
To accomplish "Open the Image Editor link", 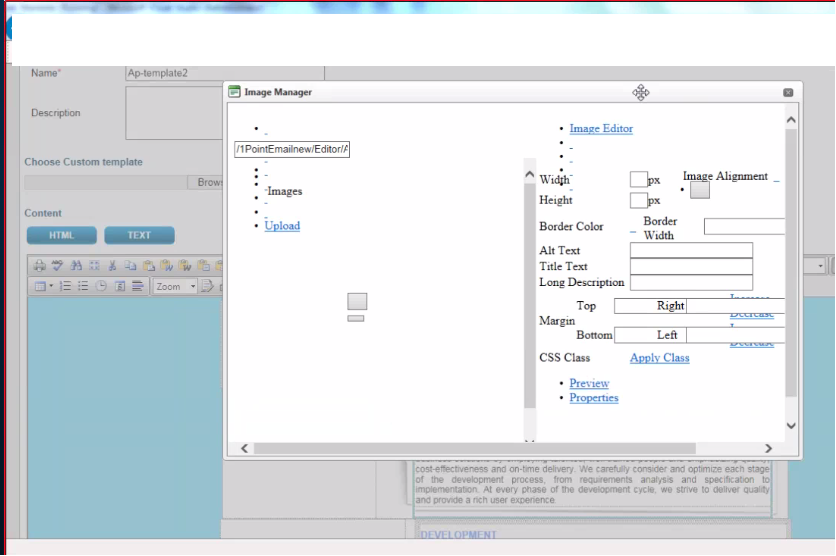I will (601, 128).
